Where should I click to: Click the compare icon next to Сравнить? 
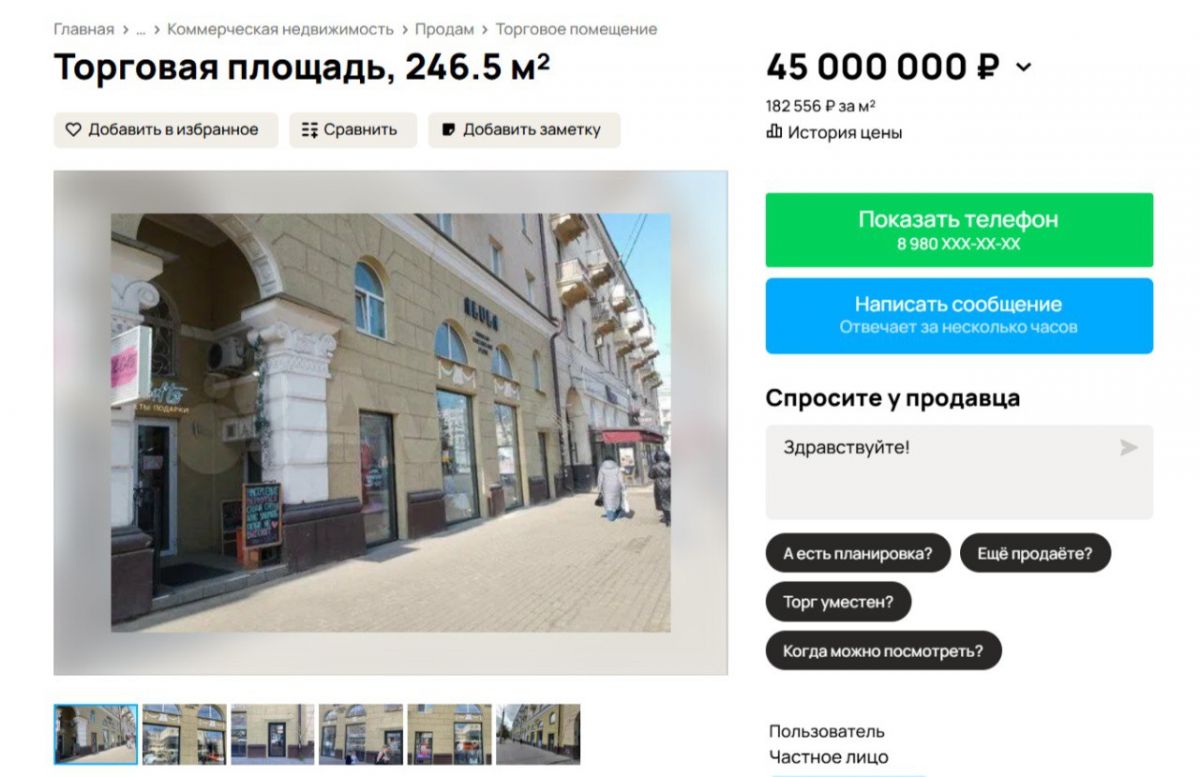tap(310, 130)
